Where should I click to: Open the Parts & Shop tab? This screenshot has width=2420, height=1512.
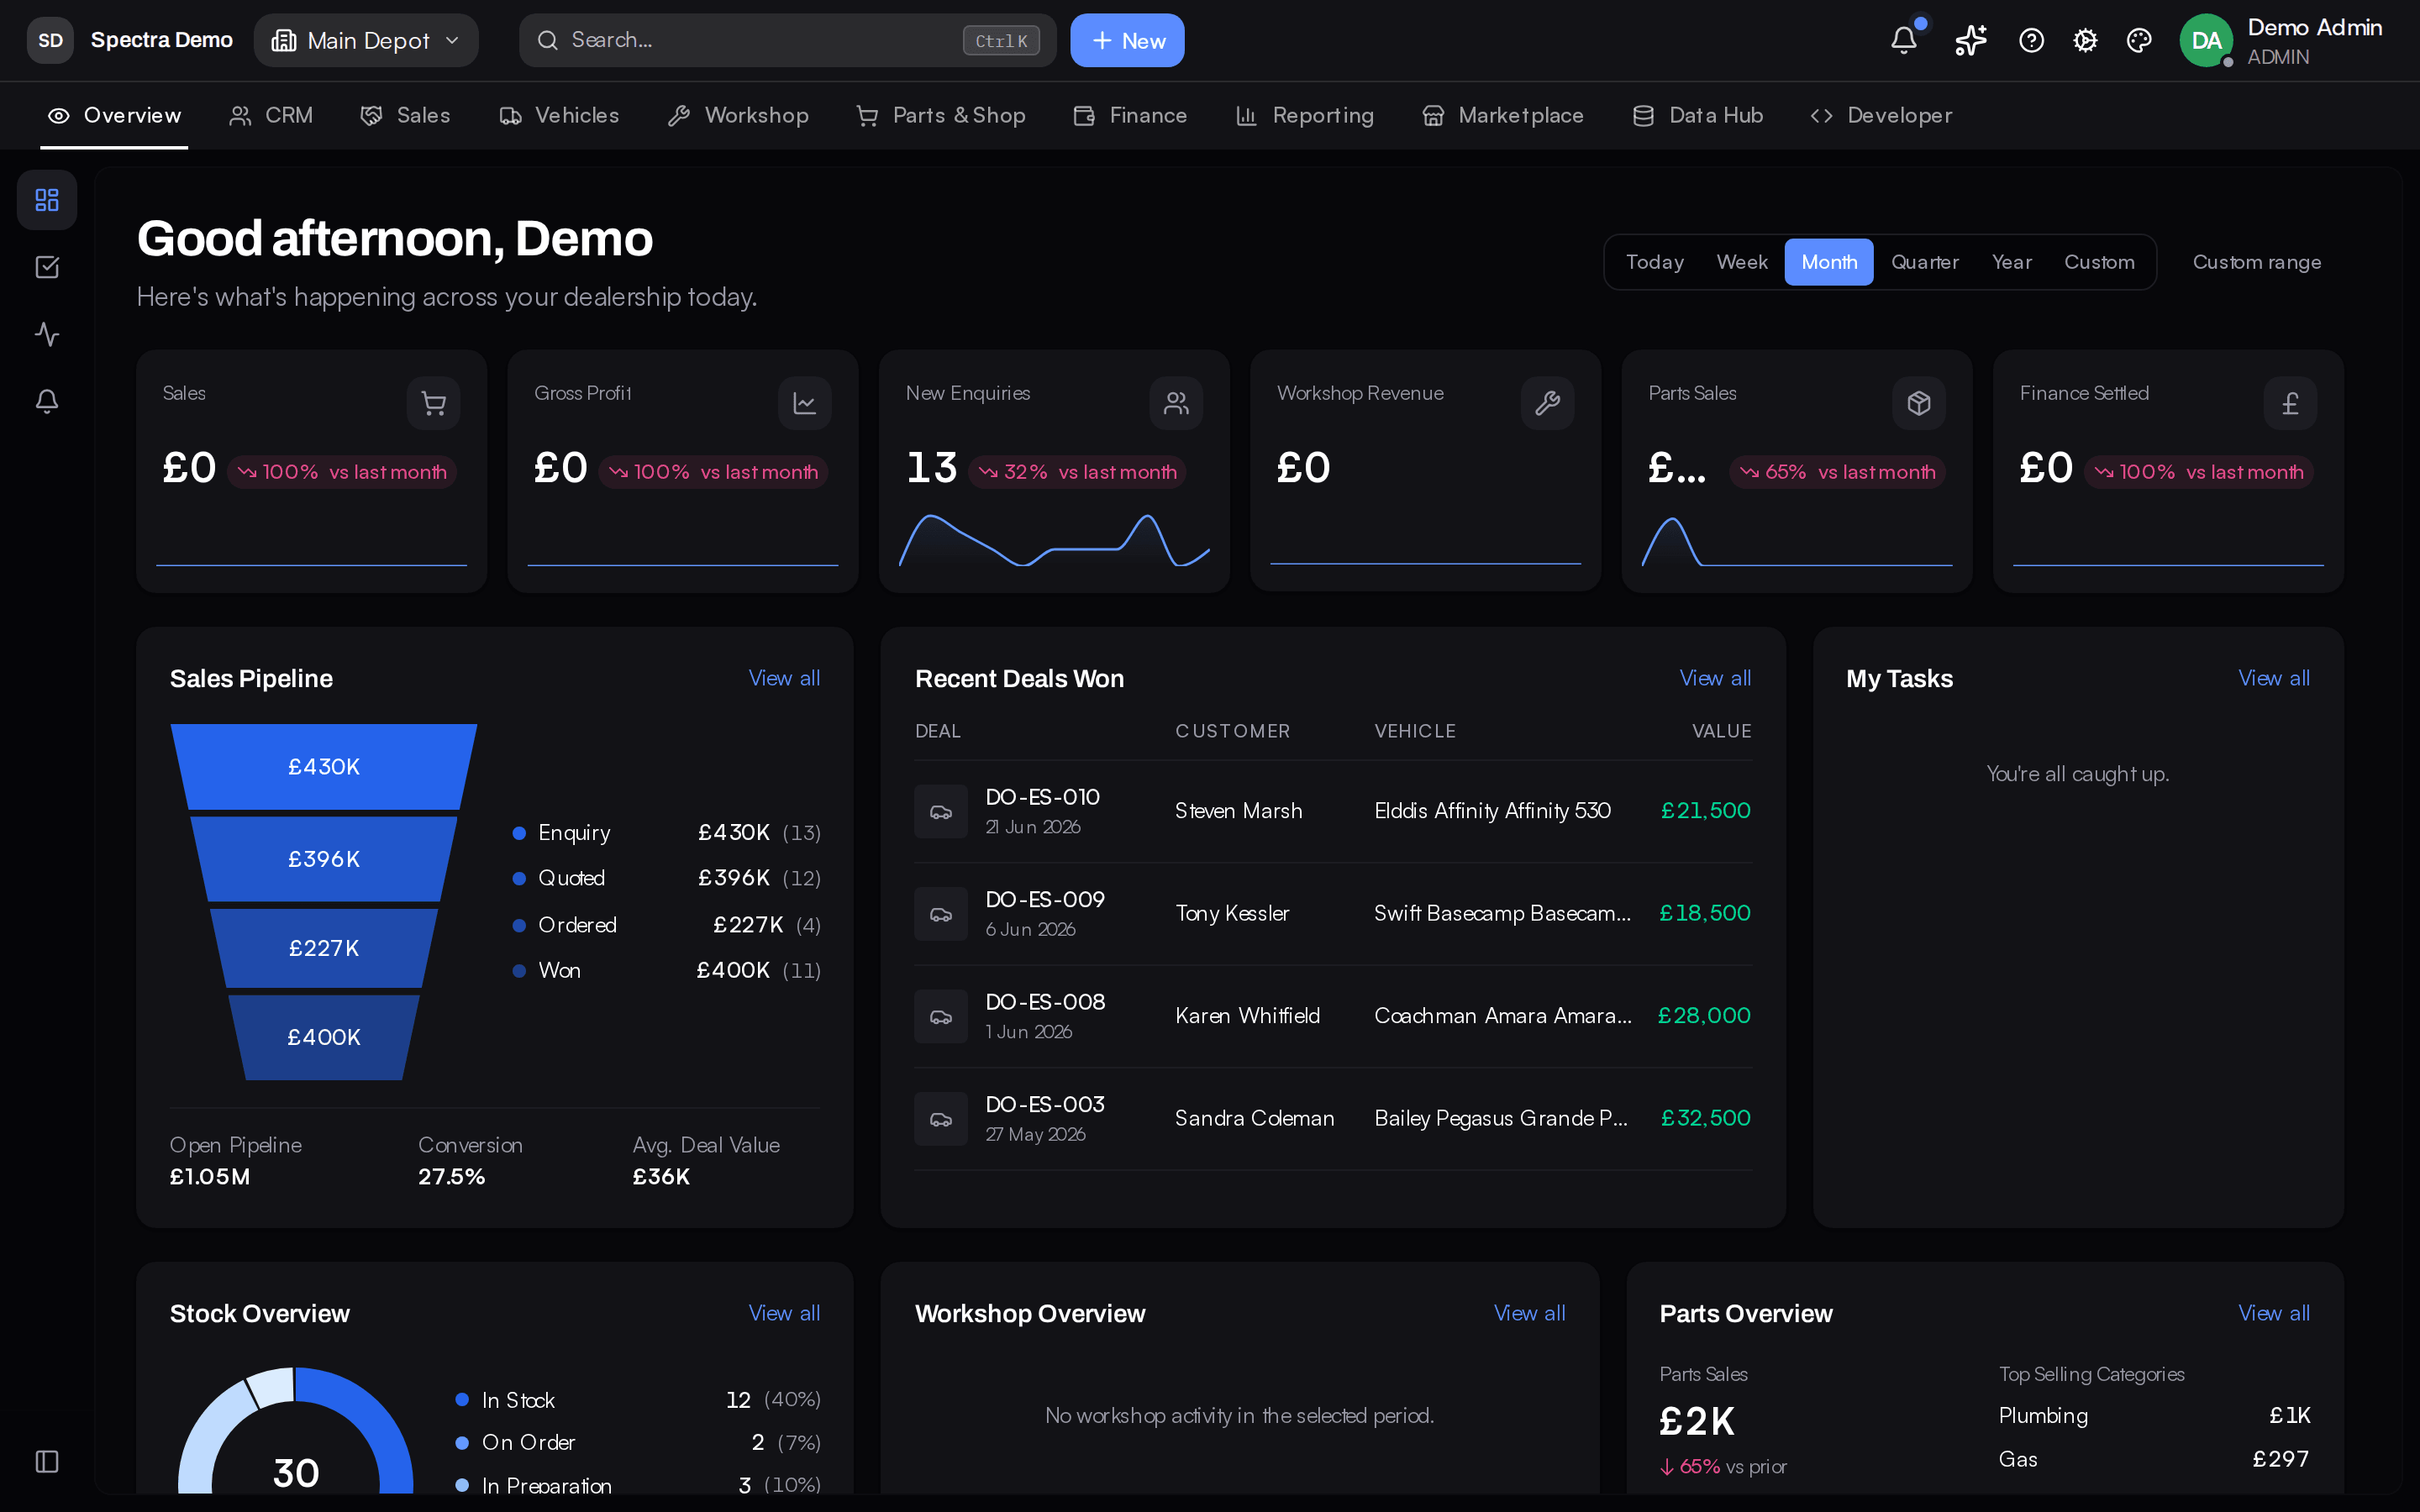(941, 116)
